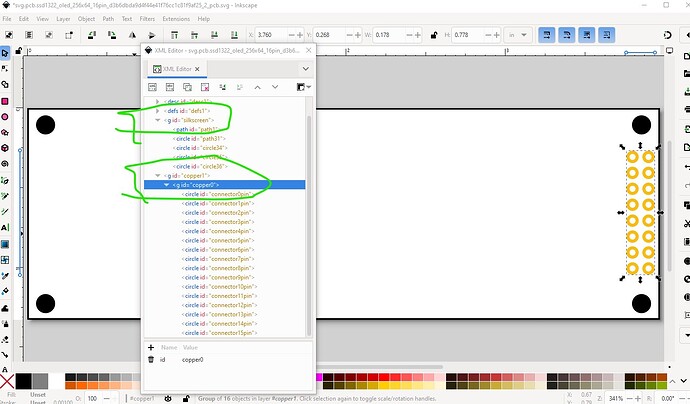The height and width of the screenshot is (404, 690).
Task: Click the X position input field
Action: (272, 35)
